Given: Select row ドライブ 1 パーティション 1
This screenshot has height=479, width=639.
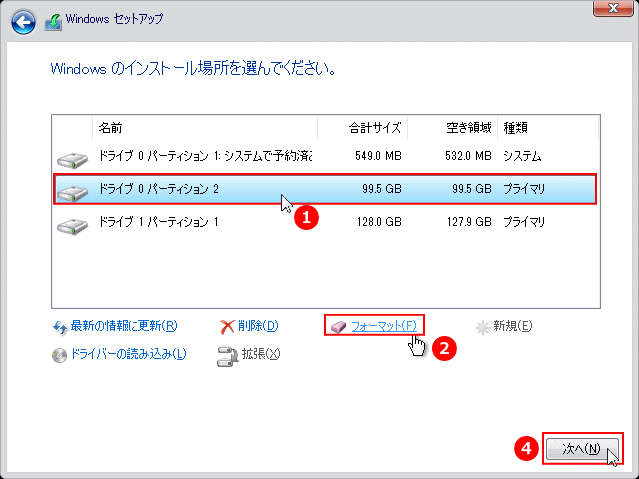Looking at the screenshot, I should click(325, 222).
